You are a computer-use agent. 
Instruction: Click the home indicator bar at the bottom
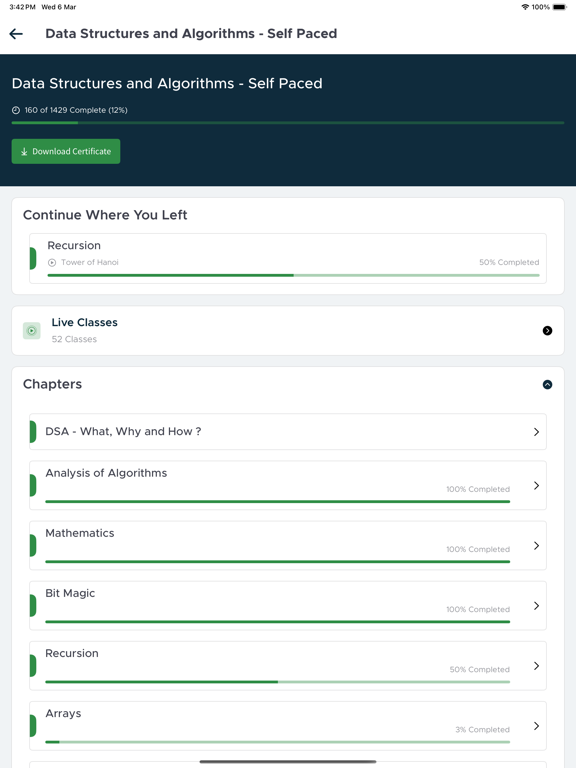pyautogui.click(x=288, y=762)
